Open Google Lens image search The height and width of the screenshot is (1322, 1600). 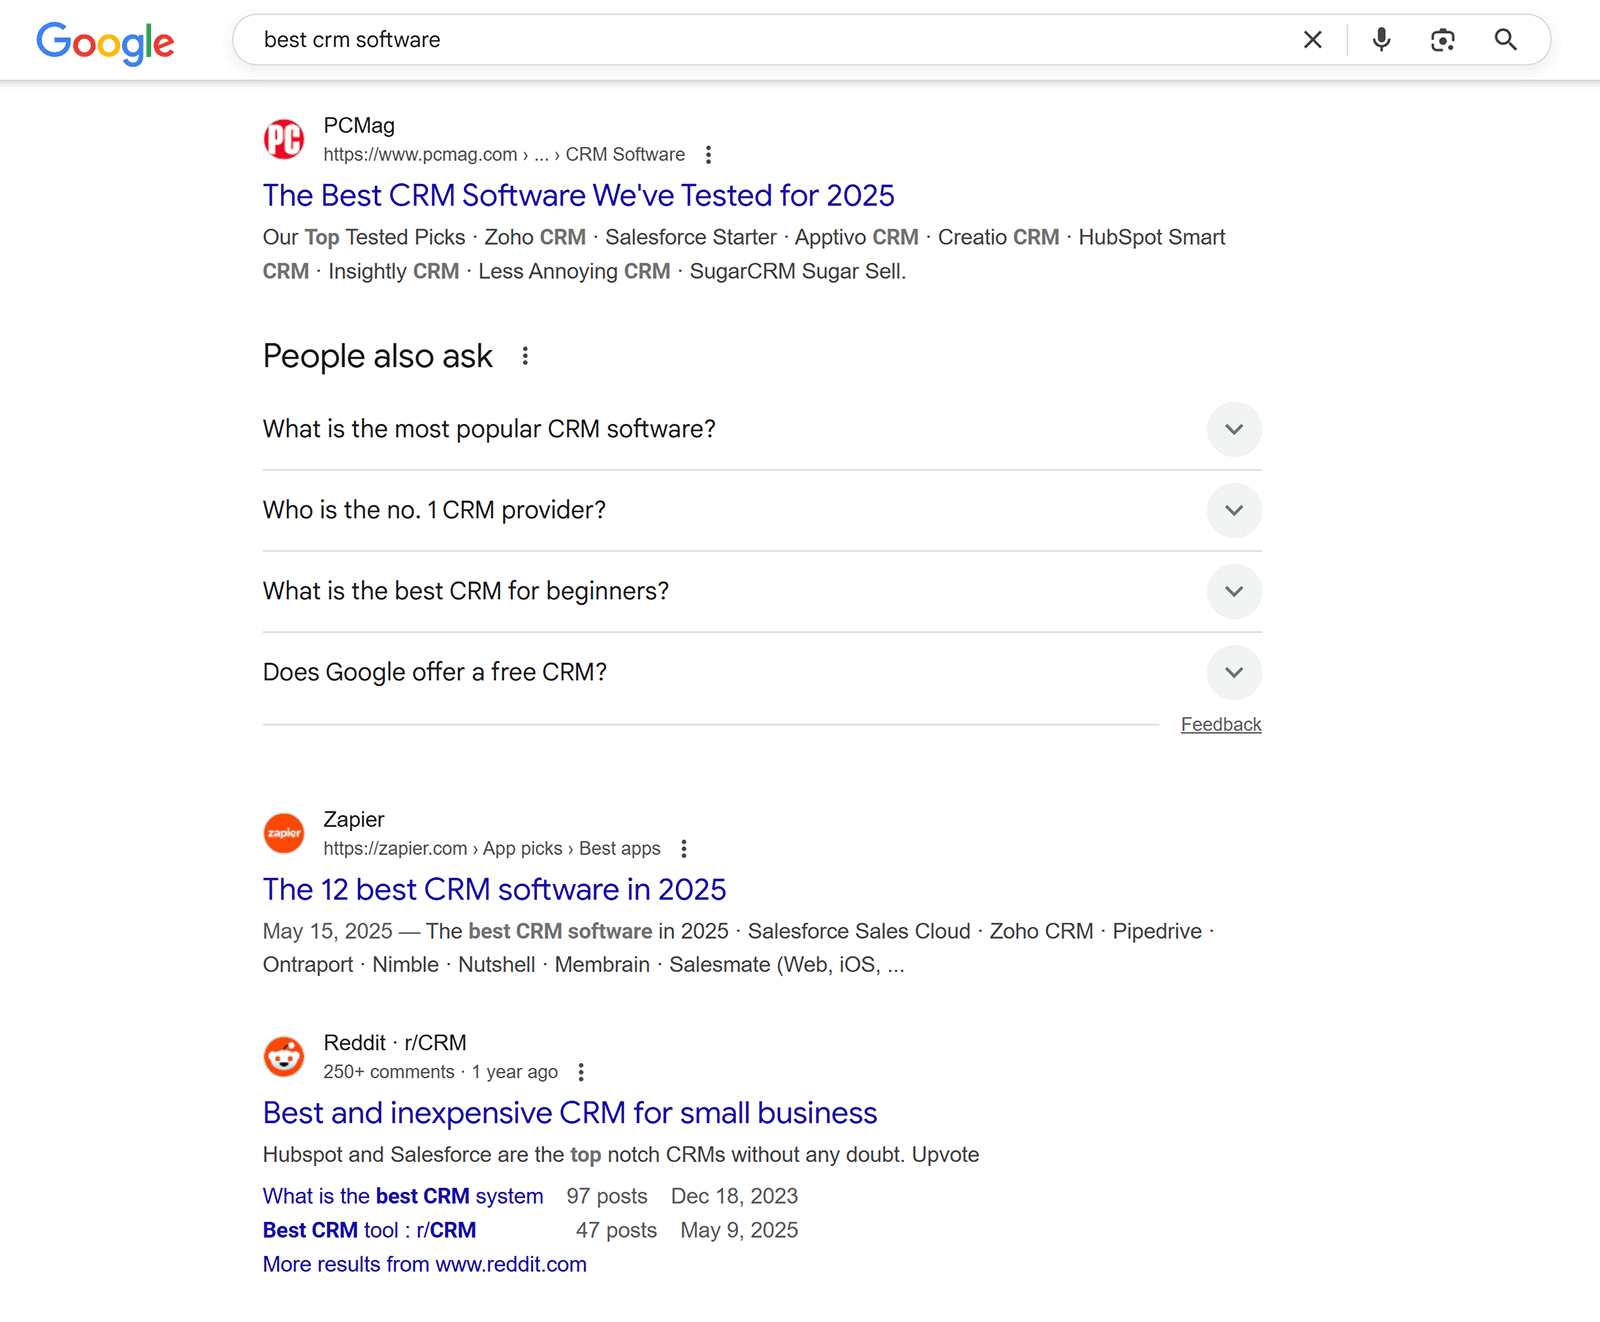pos(1443,40)
